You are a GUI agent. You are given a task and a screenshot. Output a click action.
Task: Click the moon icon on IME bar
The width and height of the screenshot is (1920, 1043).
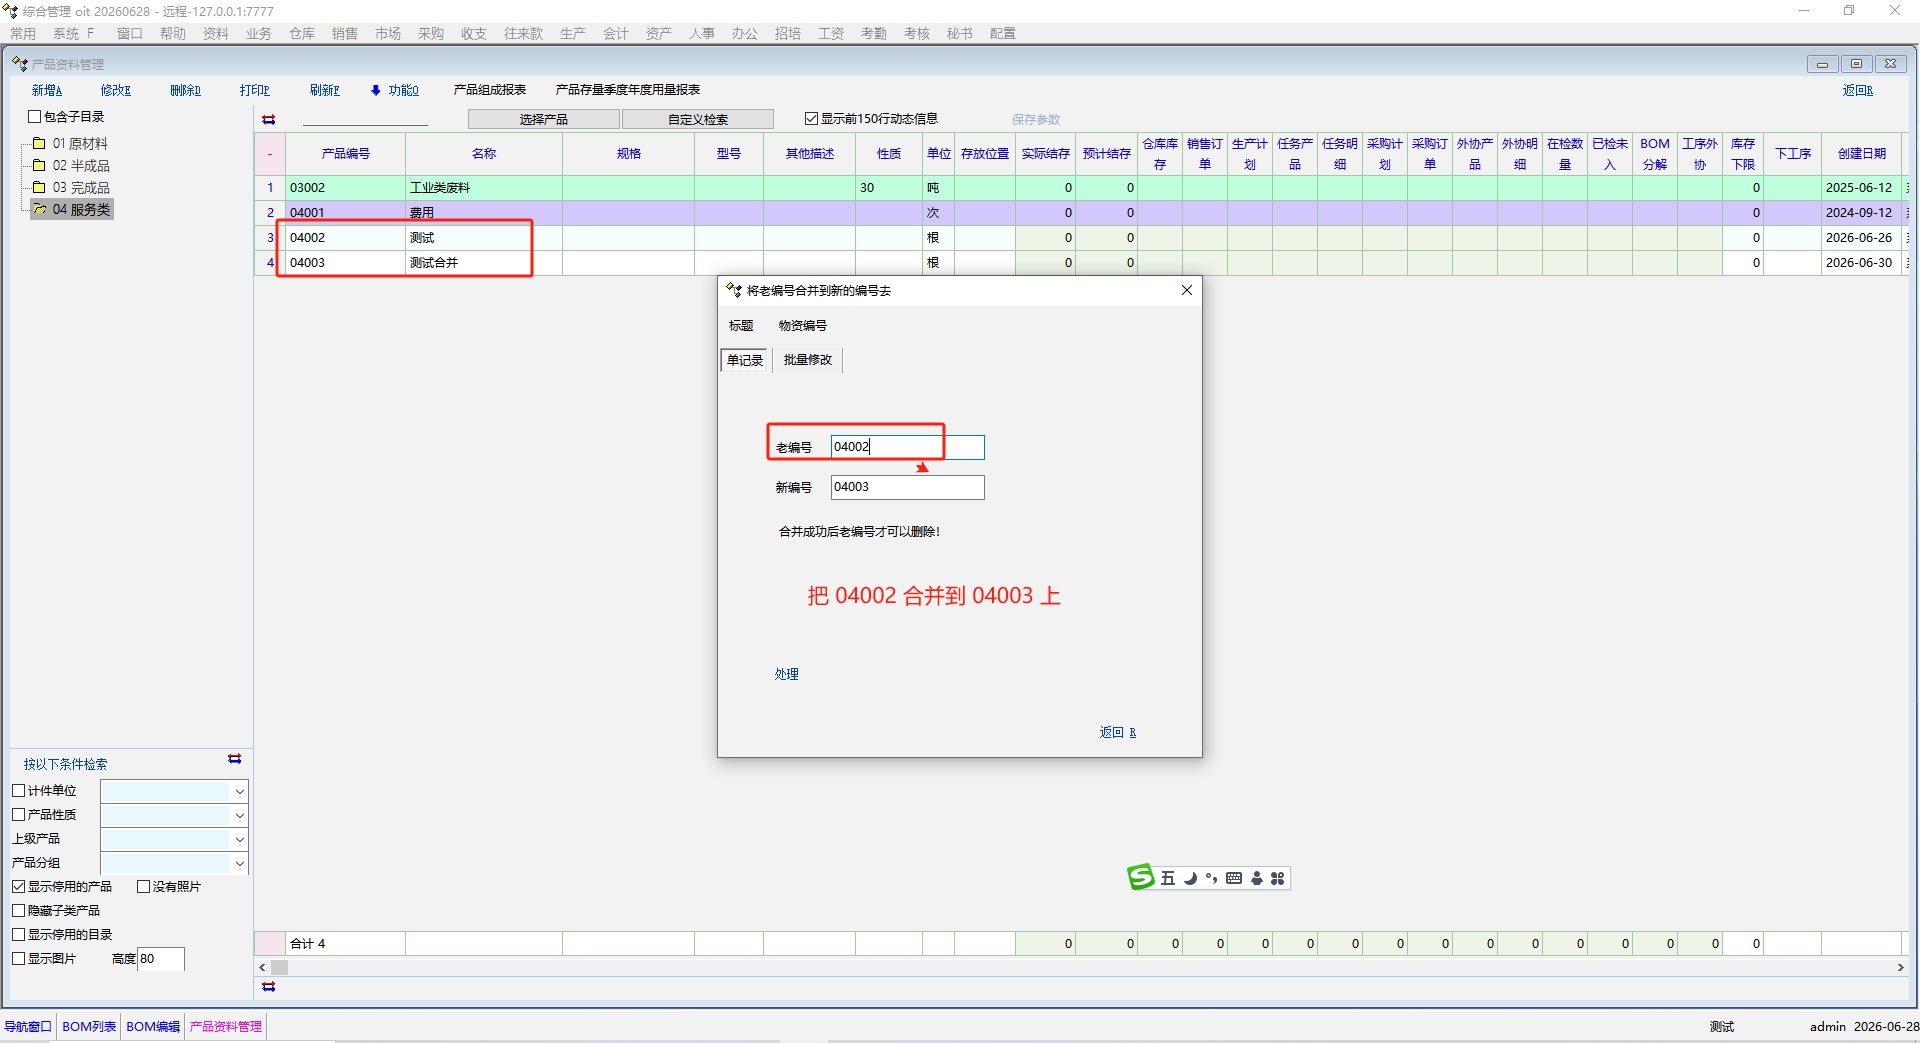[1190, 879]
